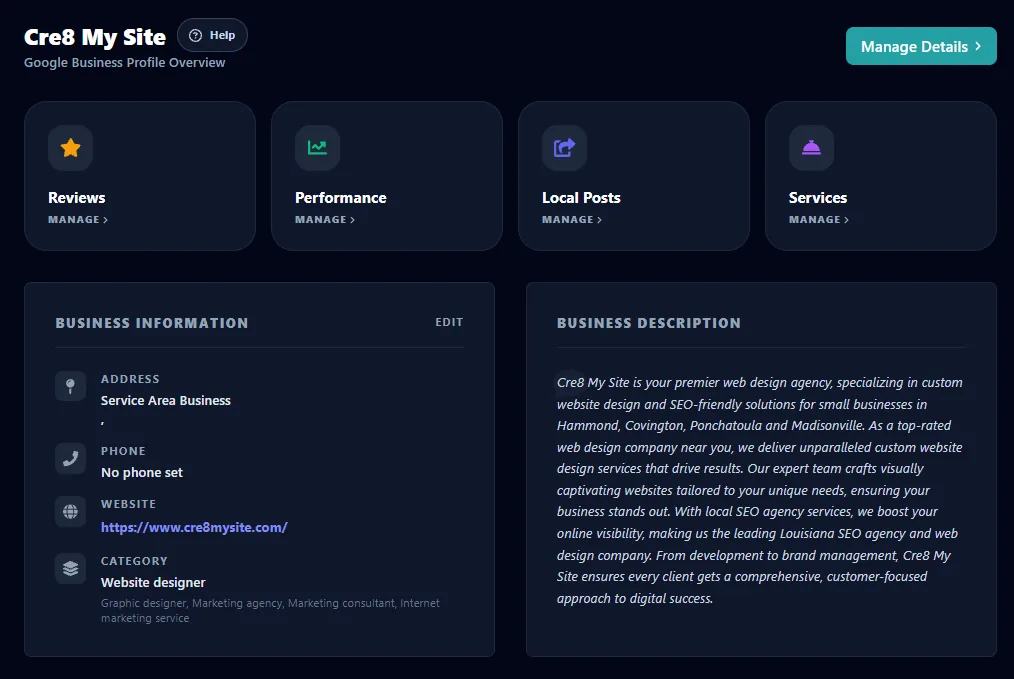Screen dimensions: 1014x679
Task: Click the Business Description heading
Action: 649,323
